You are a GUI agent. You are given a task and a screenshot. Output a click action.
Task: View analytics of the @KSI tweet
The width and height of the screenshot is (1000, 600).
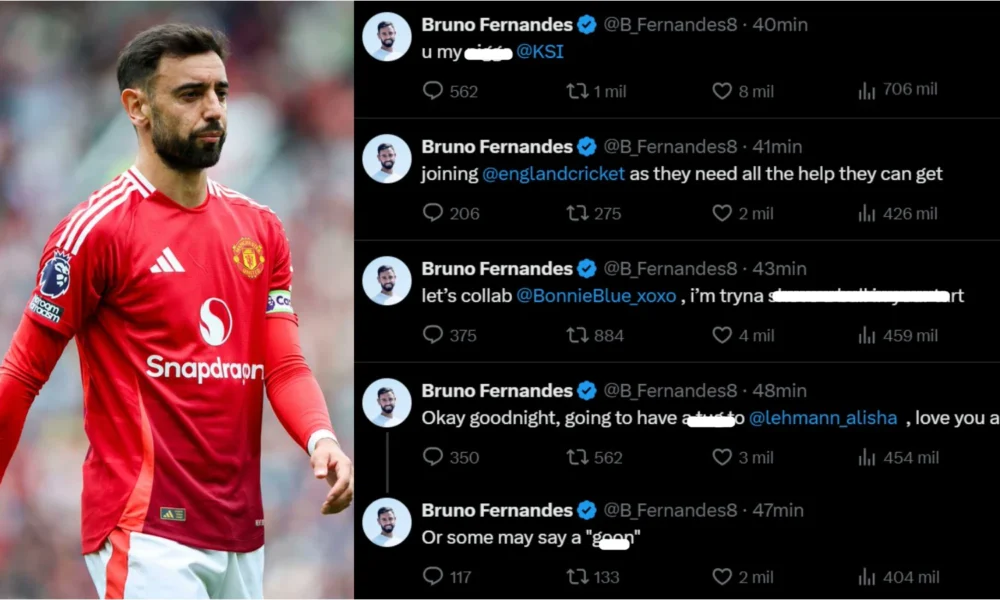[867, 91]
